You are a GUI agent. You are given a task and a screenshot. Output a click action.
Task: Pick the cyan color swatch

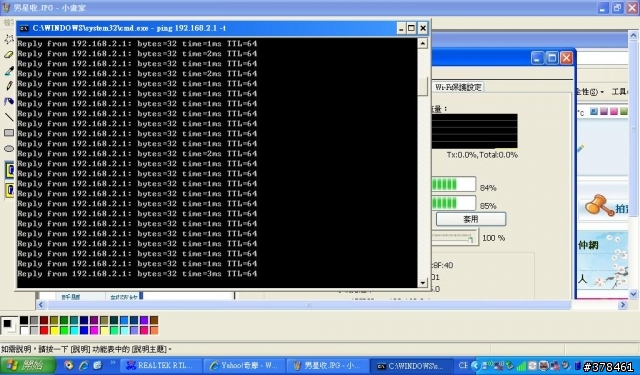[x=74, y=330]
